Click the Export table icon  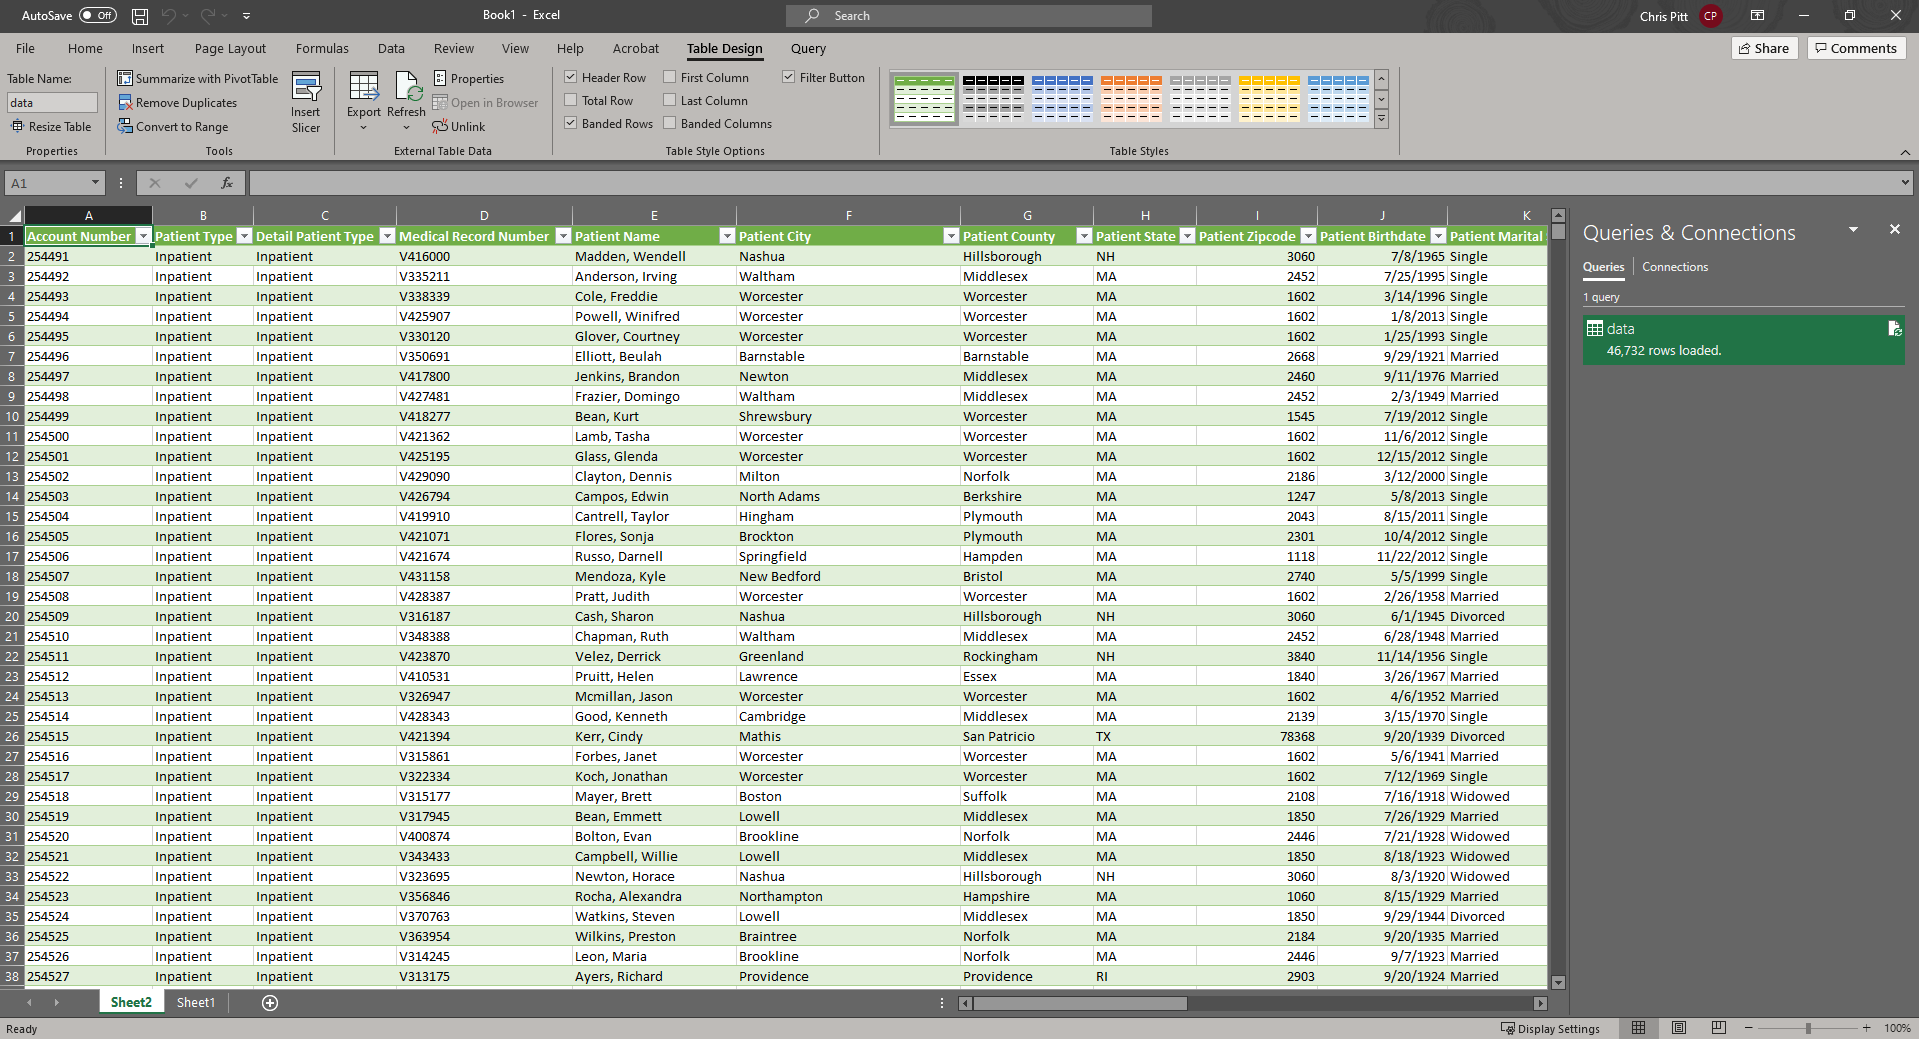tap(363, 88)
